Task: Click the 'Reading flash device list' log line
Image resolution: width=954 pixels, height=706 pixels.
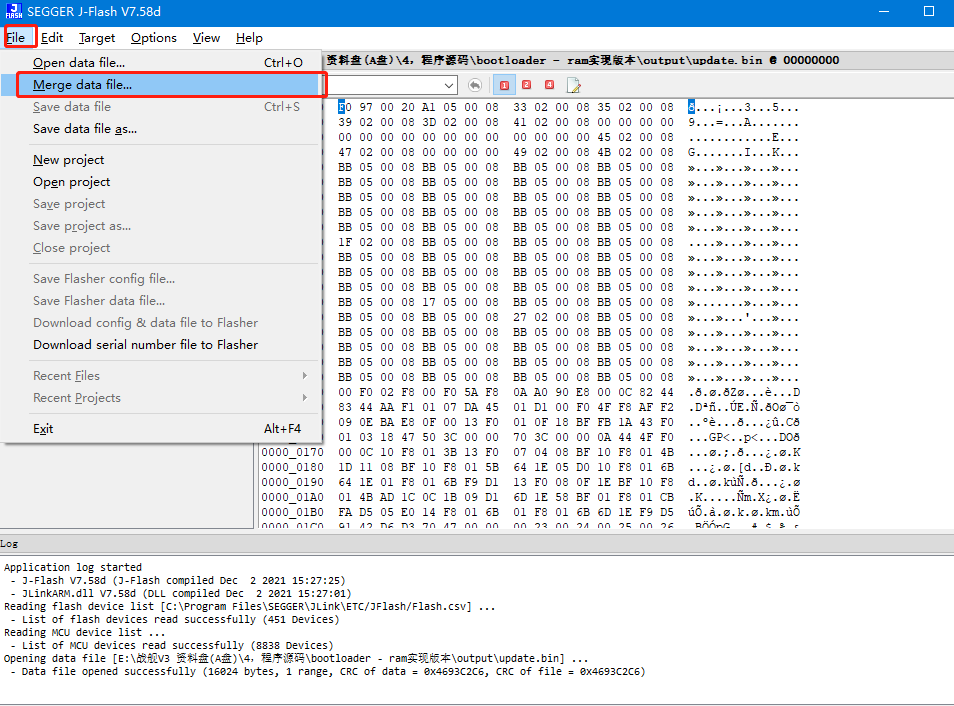Action: tap(249, 607)
